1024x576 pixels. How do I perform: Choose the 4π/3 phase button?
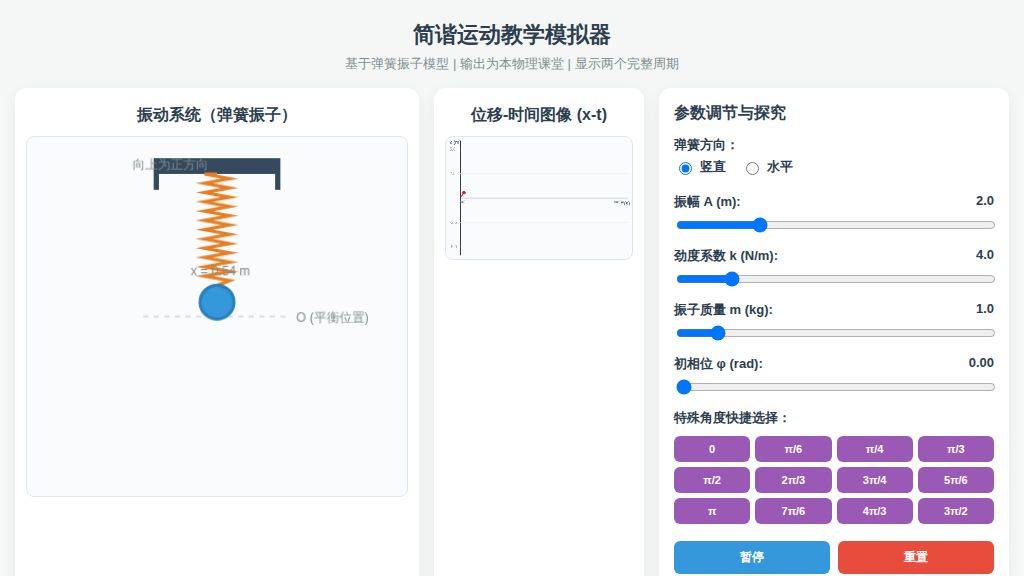pyautogui.click(x=874, y=511)
